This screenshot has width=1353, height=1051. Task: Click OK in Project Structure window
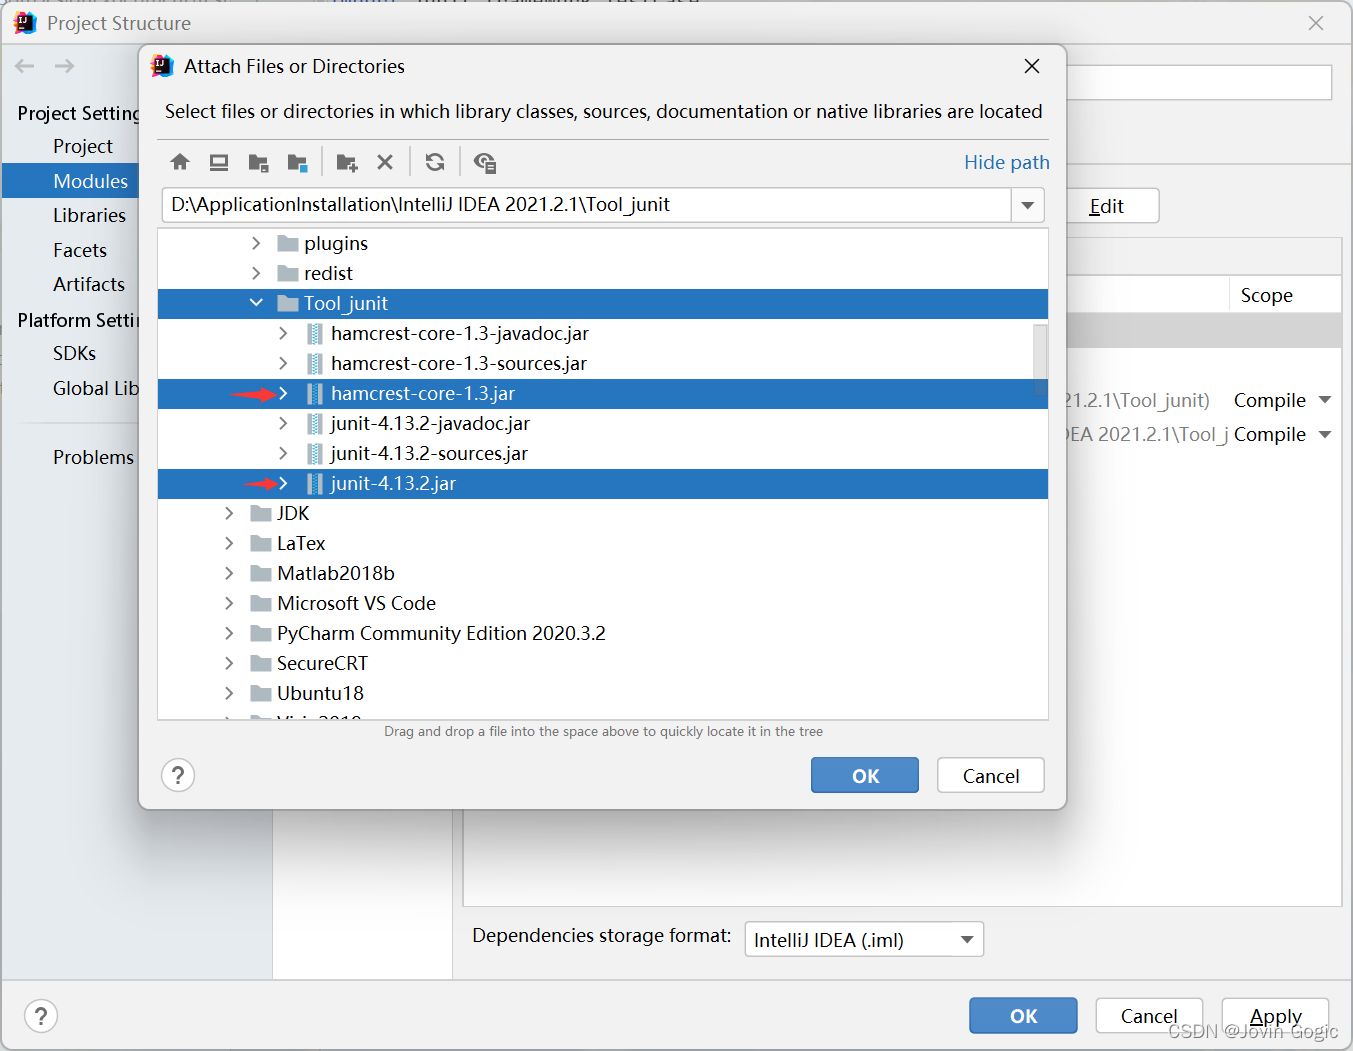(1023, 1016)
